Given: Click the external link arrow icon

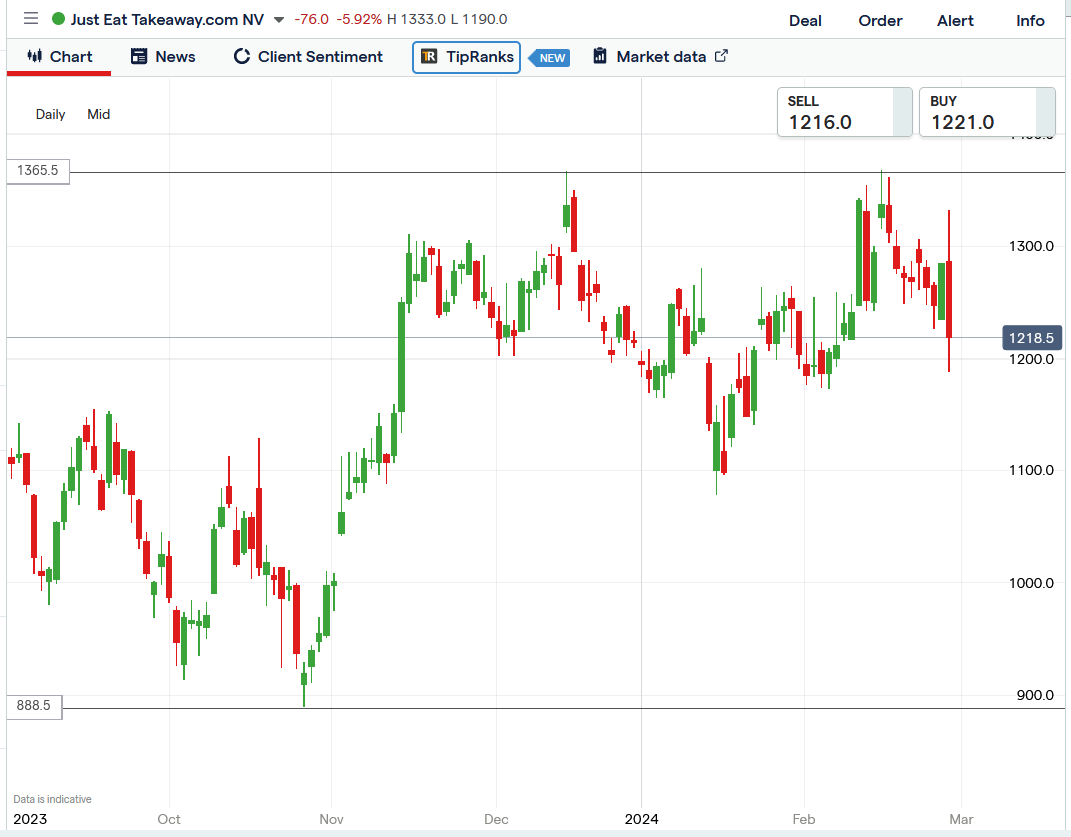Looking at the screenshot, I should click(x=721, y=56).
